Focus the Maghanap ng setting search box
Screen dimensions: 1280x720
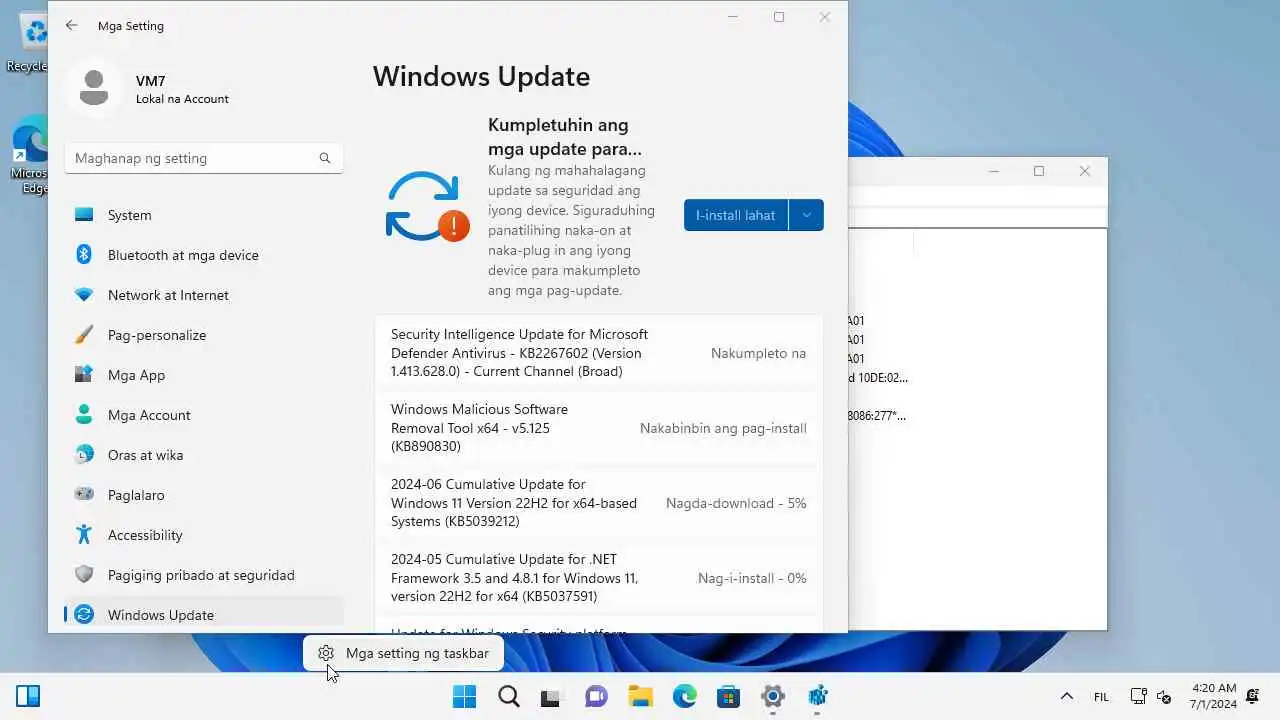coord(204,158)
